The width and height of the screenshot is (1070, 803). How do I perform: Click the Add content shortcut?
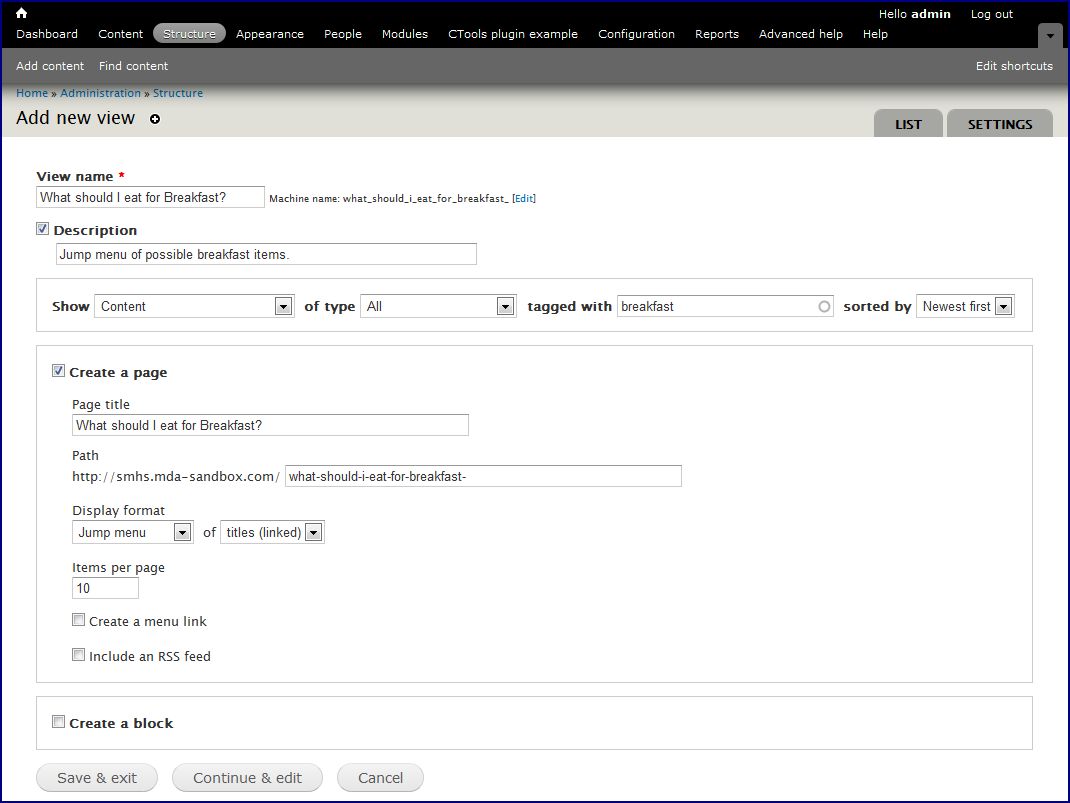click(50, 66)
